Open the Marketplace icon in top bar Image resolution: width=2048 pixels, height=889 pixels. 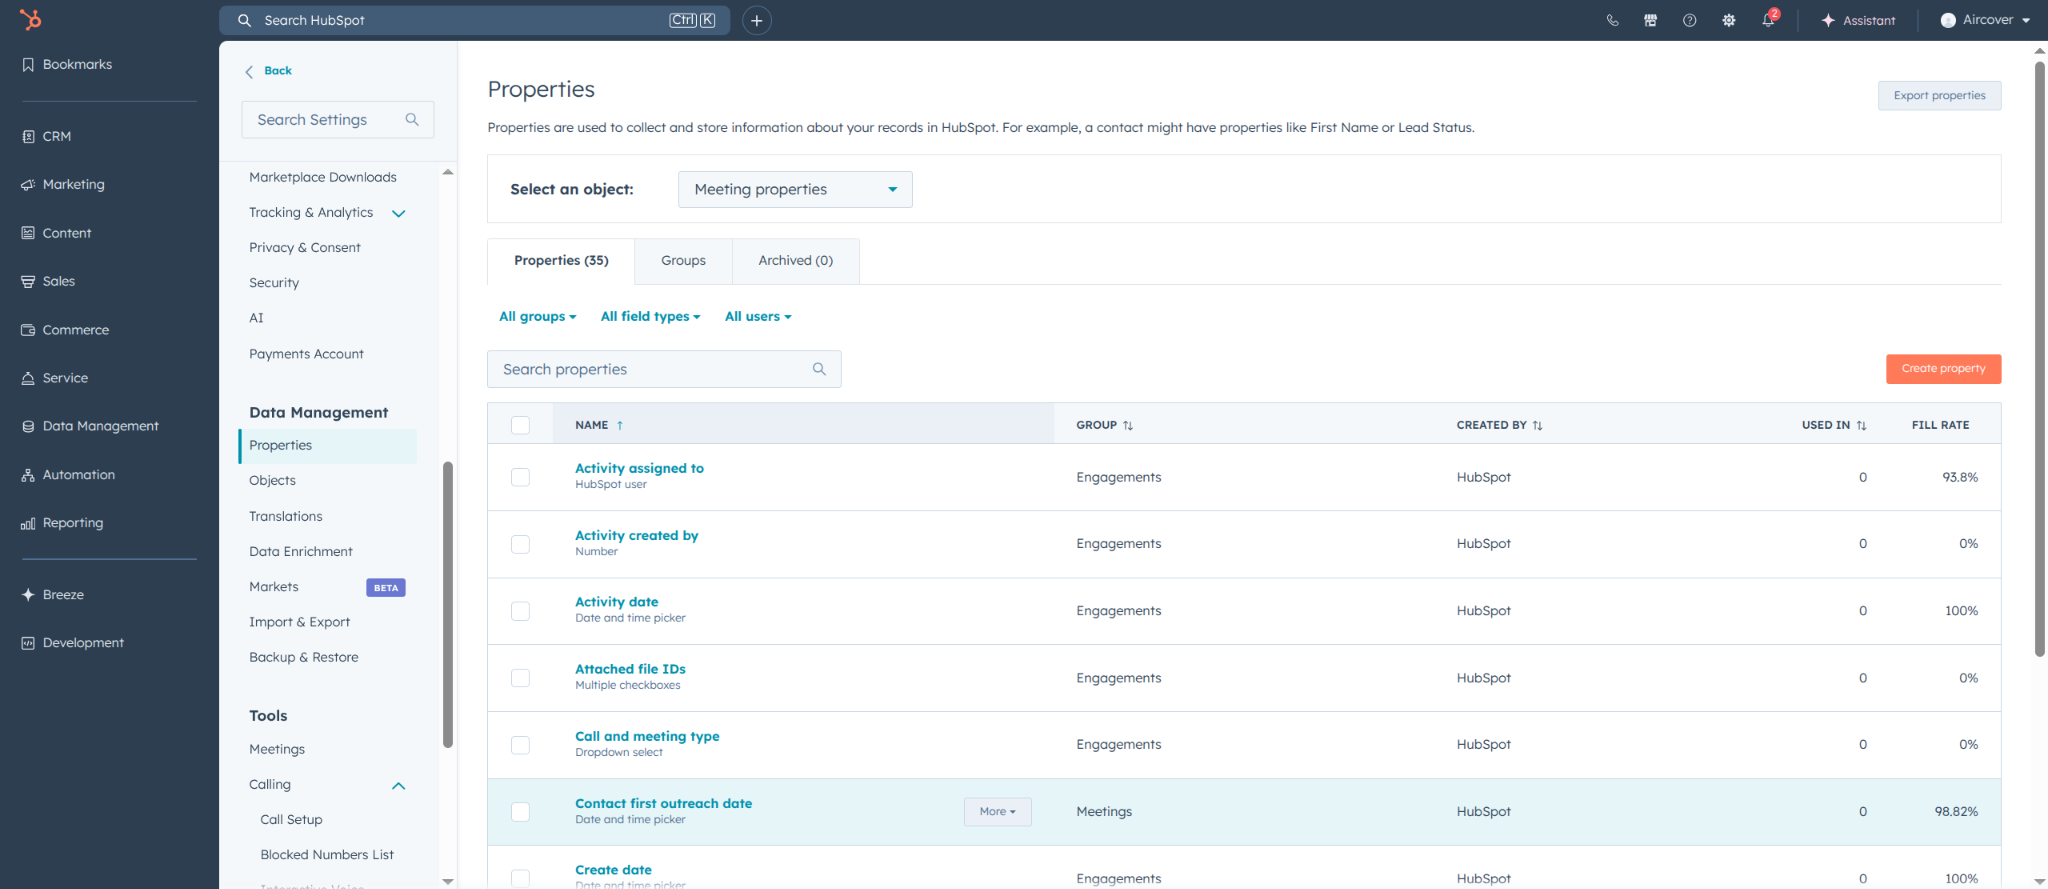click(x=1651, y=20)
